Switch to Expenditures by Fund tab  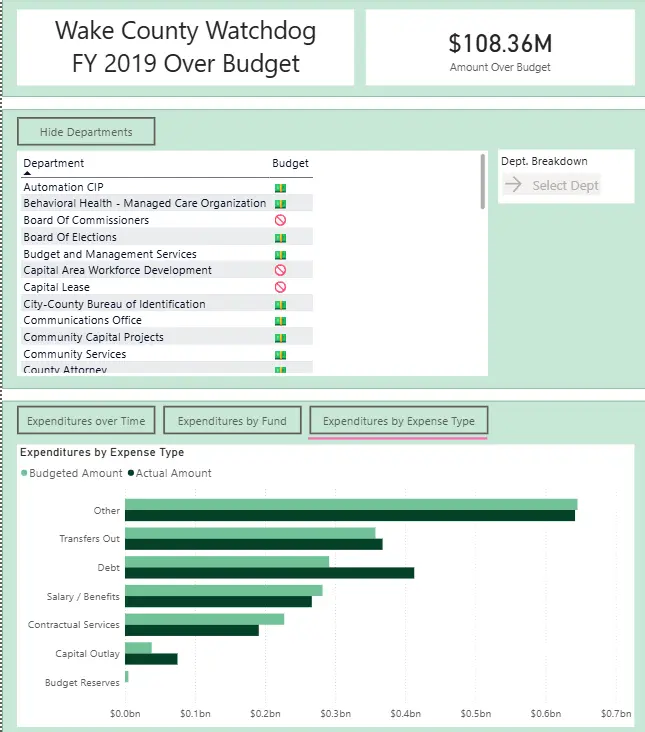(x=232, y=421)
